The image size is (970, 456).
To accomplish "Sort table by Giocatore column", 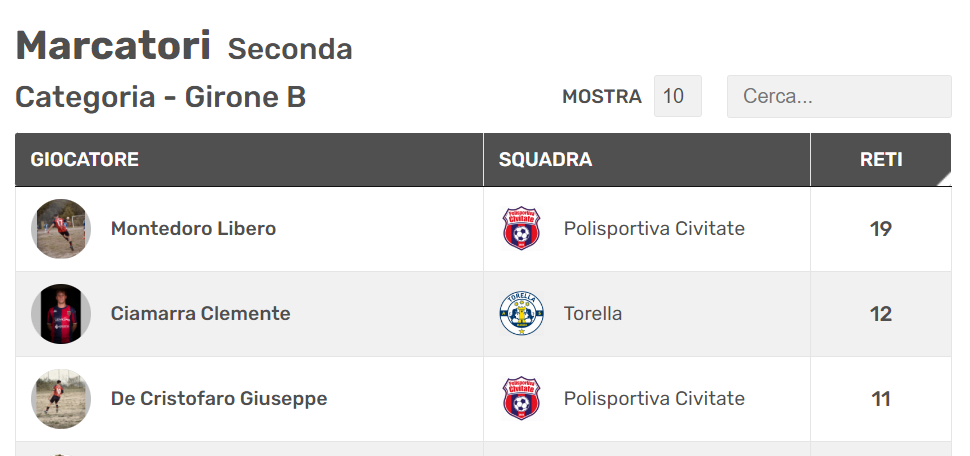I will [x=249, y=160].
